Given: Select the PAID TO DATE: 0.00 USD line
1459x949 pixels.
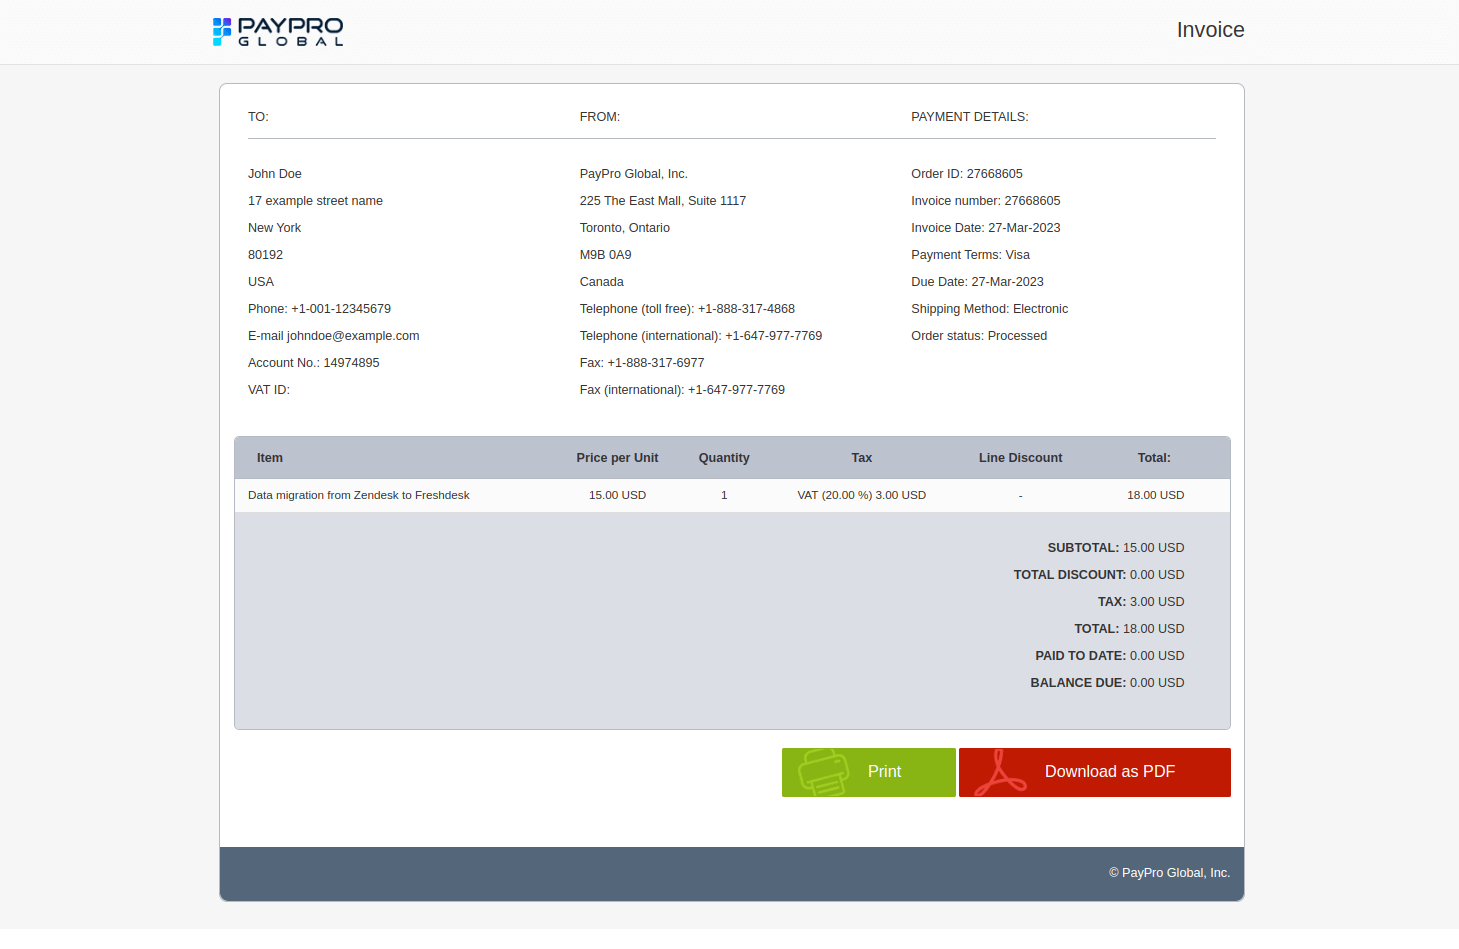Looking at the screenshot, I should (x=1110, y=656).
